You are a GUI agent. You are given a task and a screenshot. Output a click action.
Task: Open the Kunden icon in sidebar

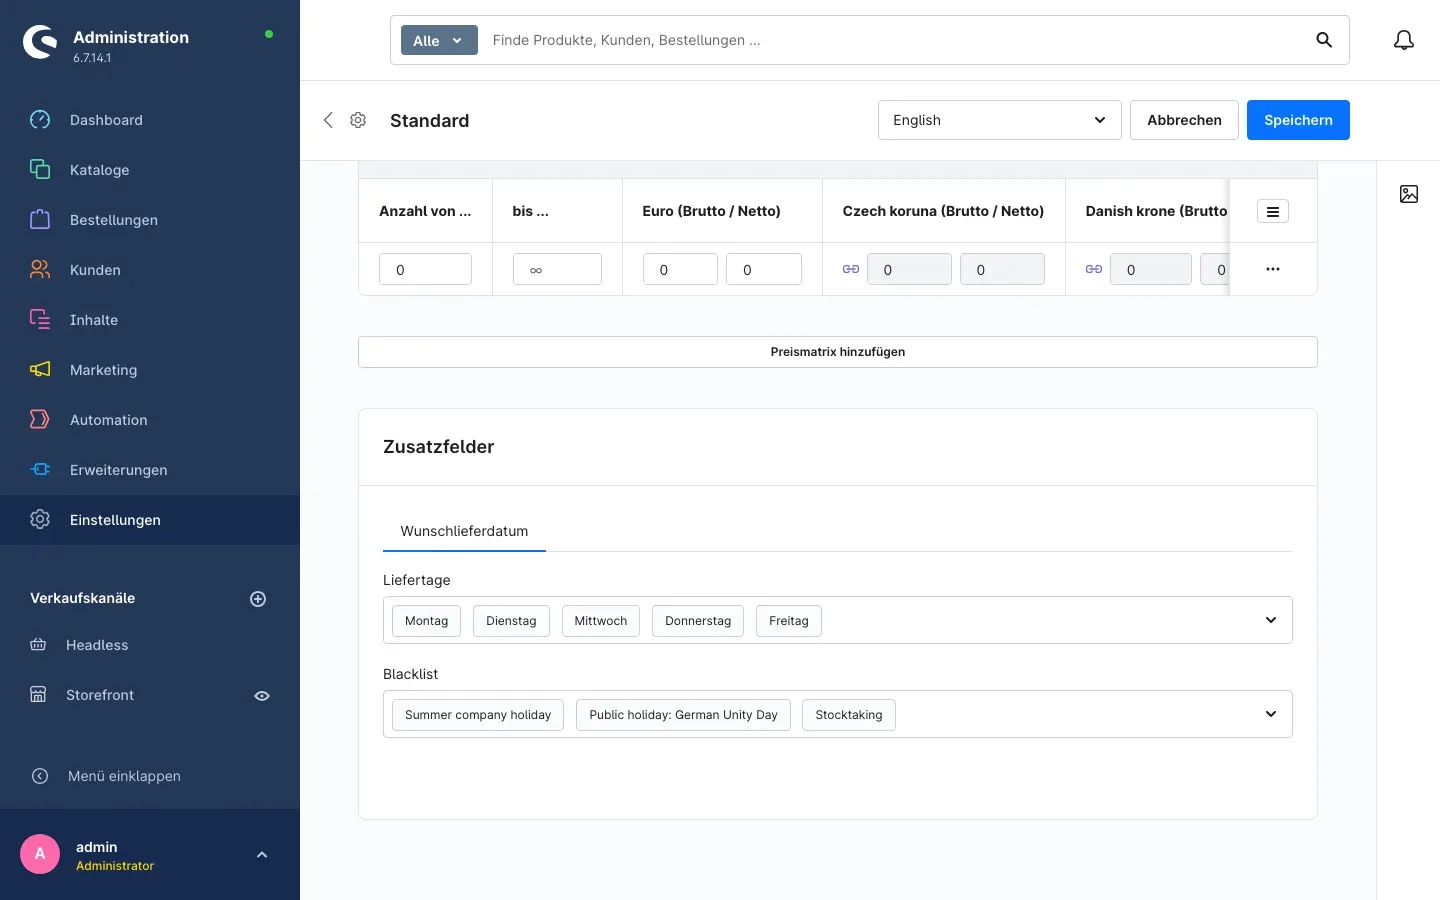pos(40,270)
